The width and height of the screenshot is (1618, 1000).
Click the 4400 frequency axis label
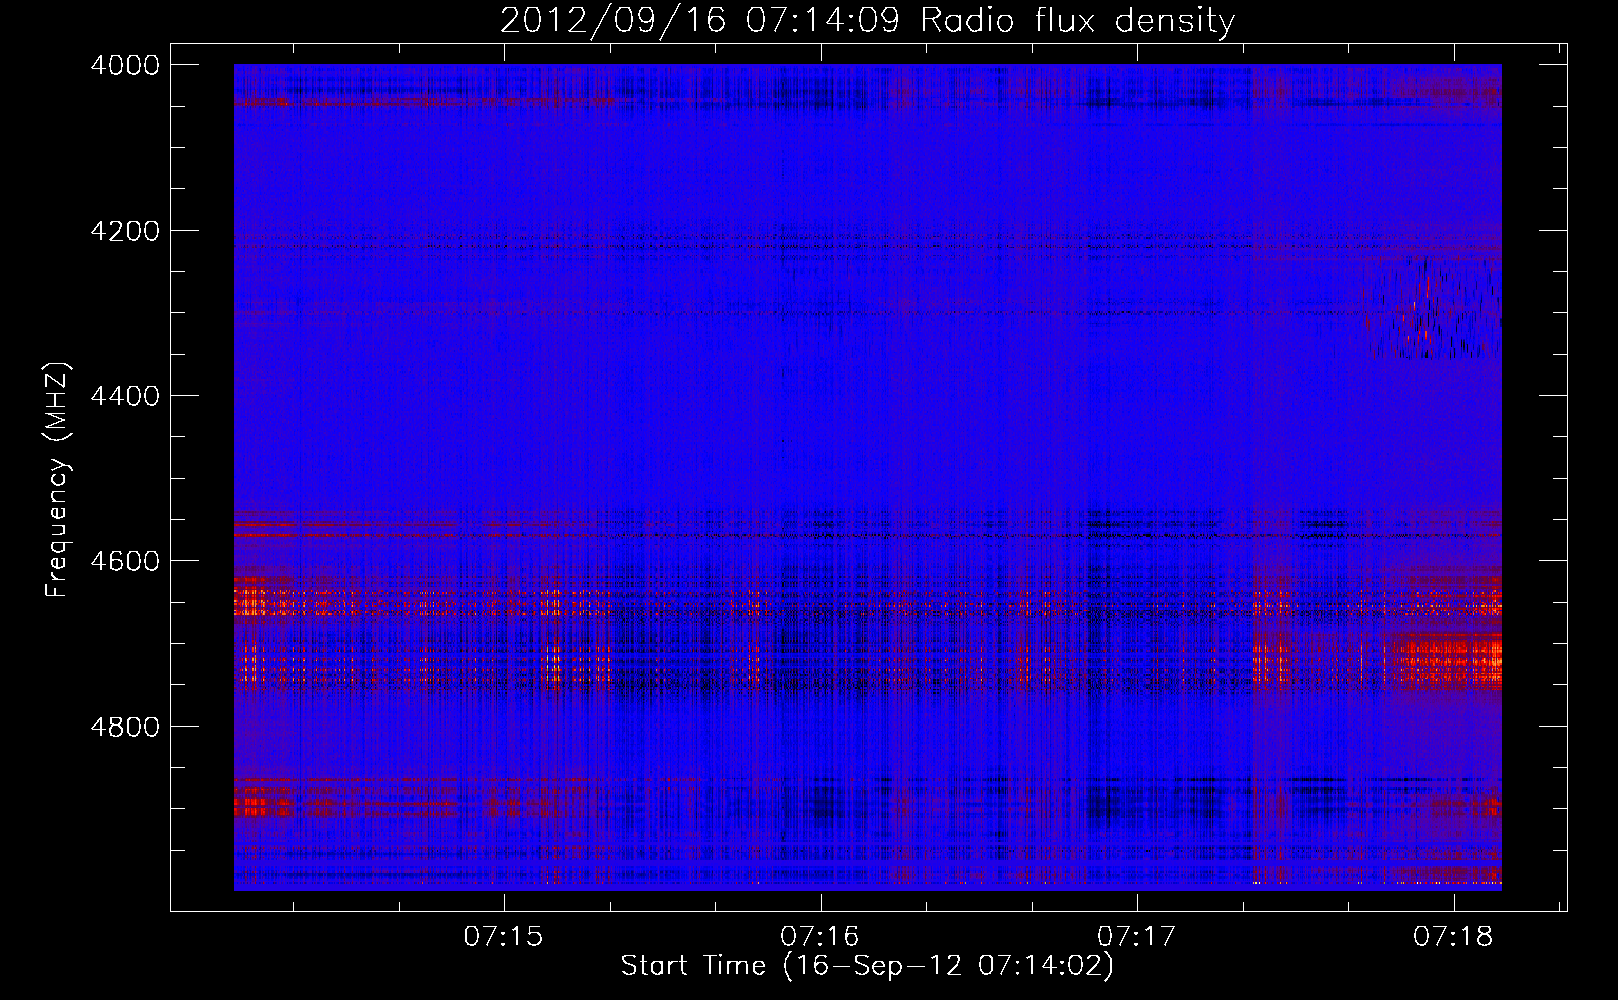[x=125, y=396]
